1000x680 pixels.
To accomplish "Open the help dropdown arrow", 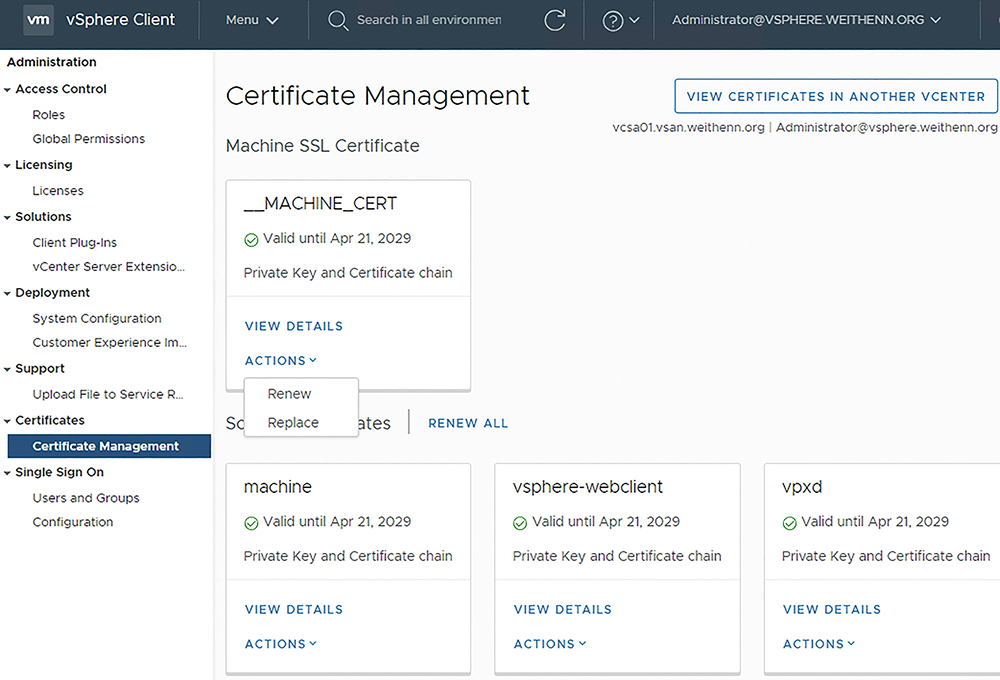I will 635,20.
